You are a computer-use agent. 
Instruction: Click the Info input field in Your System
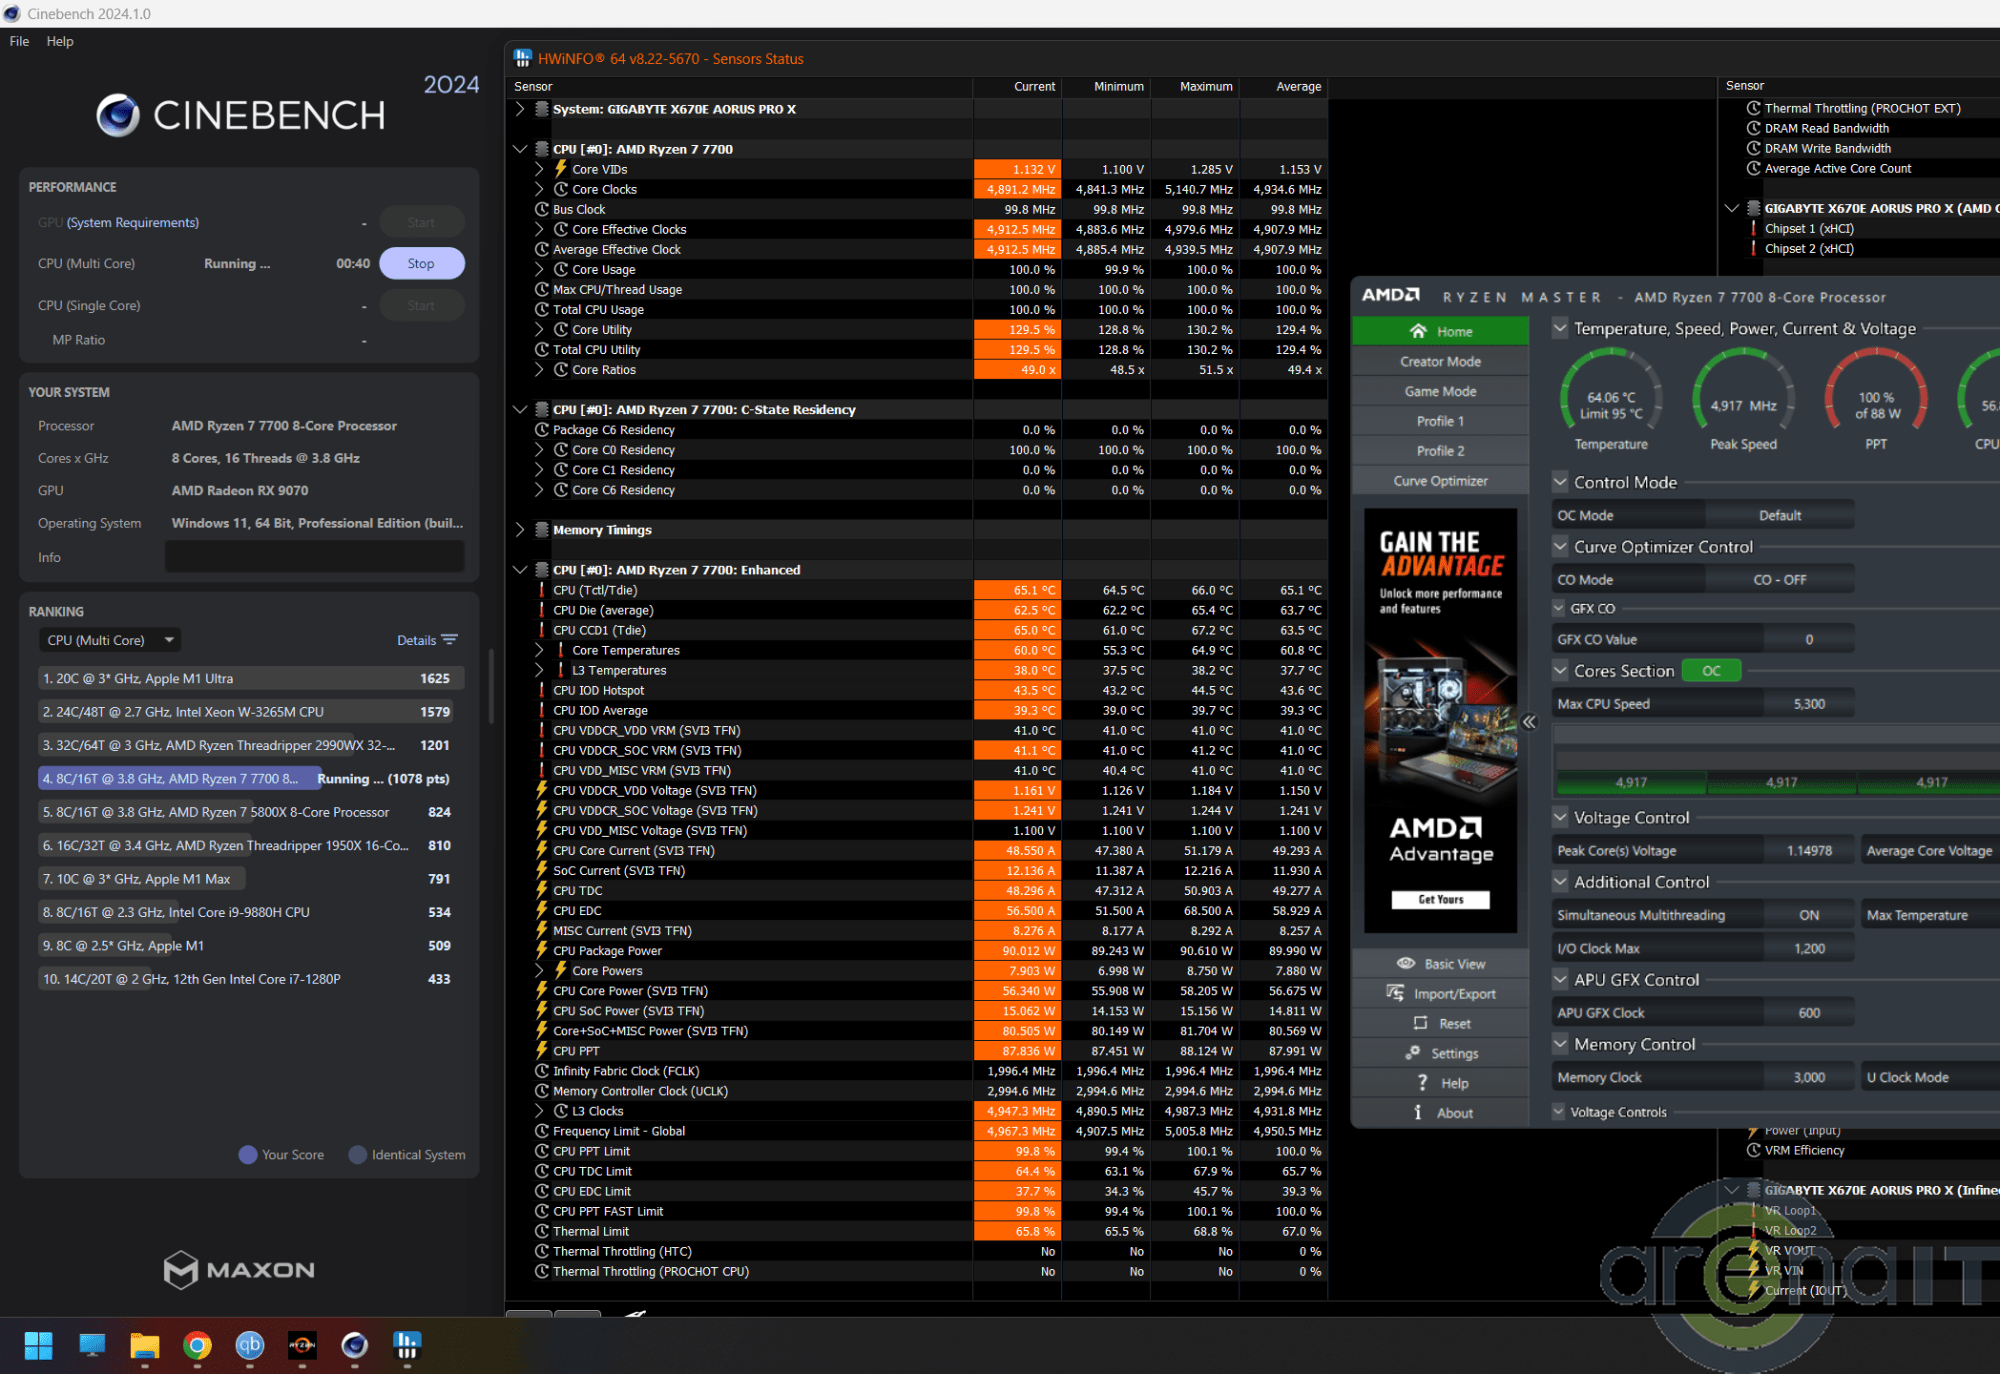[314, 557]
